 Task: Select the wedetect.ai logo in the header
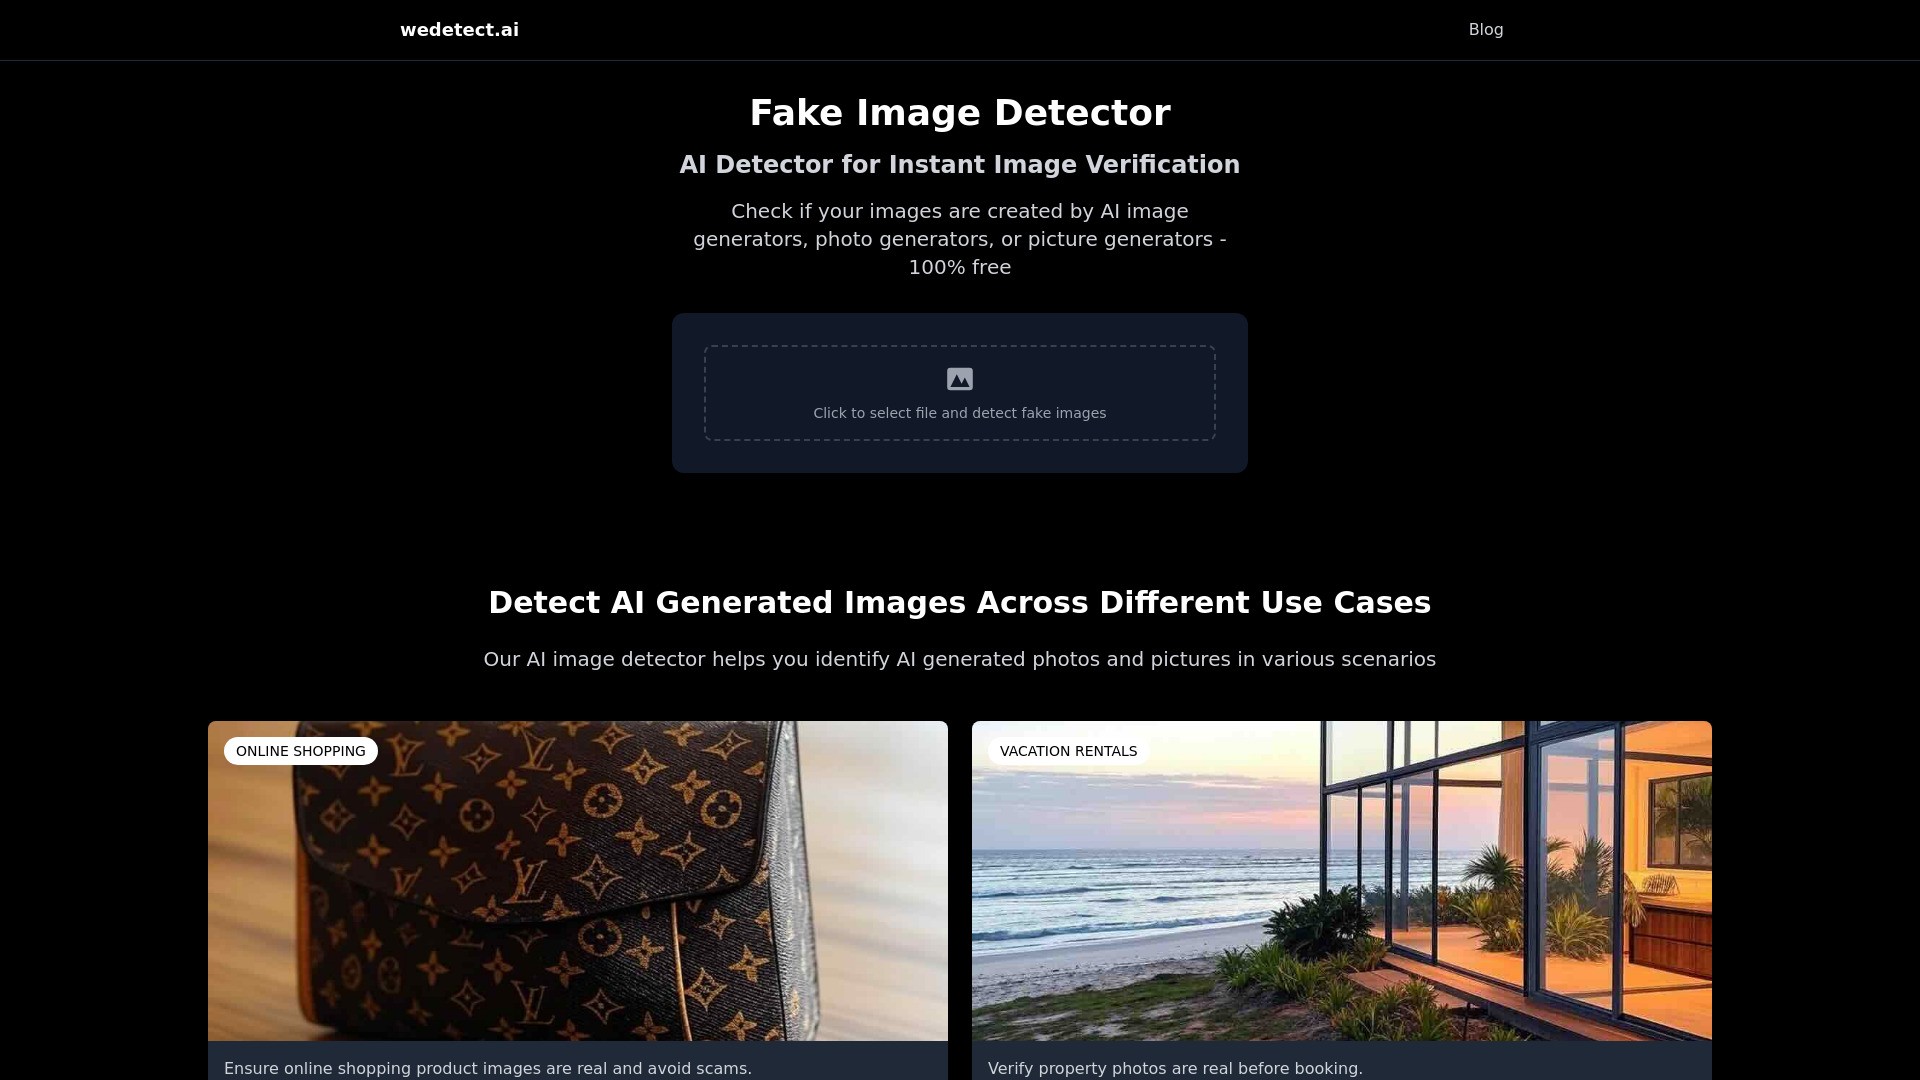459,29
